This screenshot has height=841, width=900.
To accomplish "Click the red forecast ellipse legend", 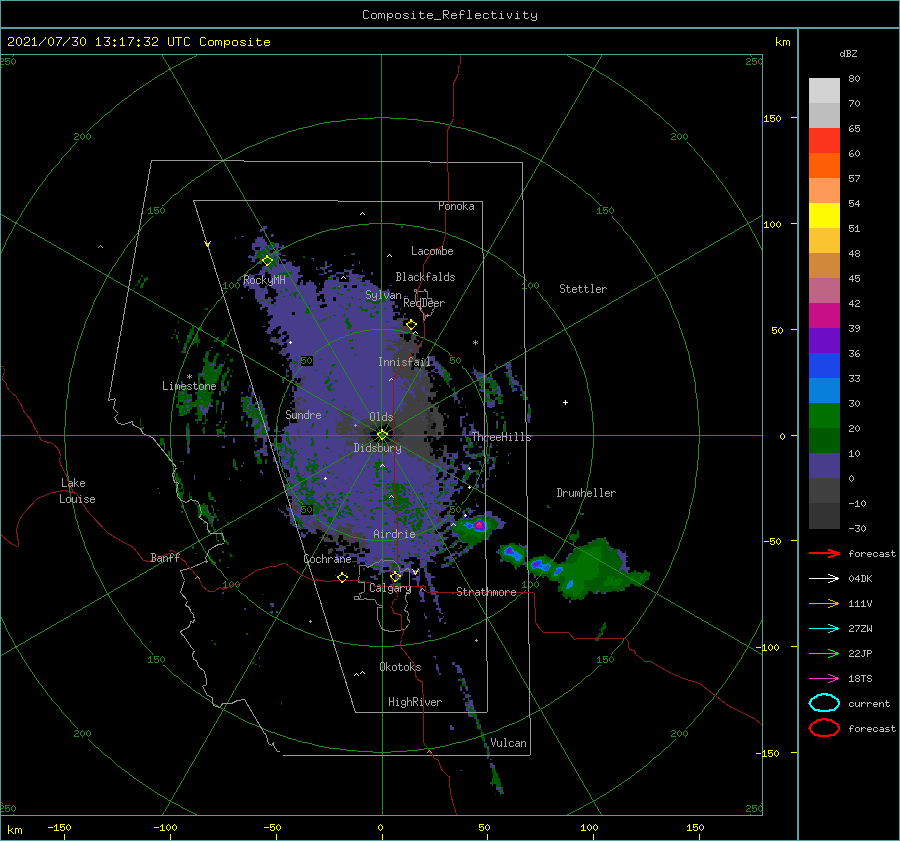I will tap(824, 728).
